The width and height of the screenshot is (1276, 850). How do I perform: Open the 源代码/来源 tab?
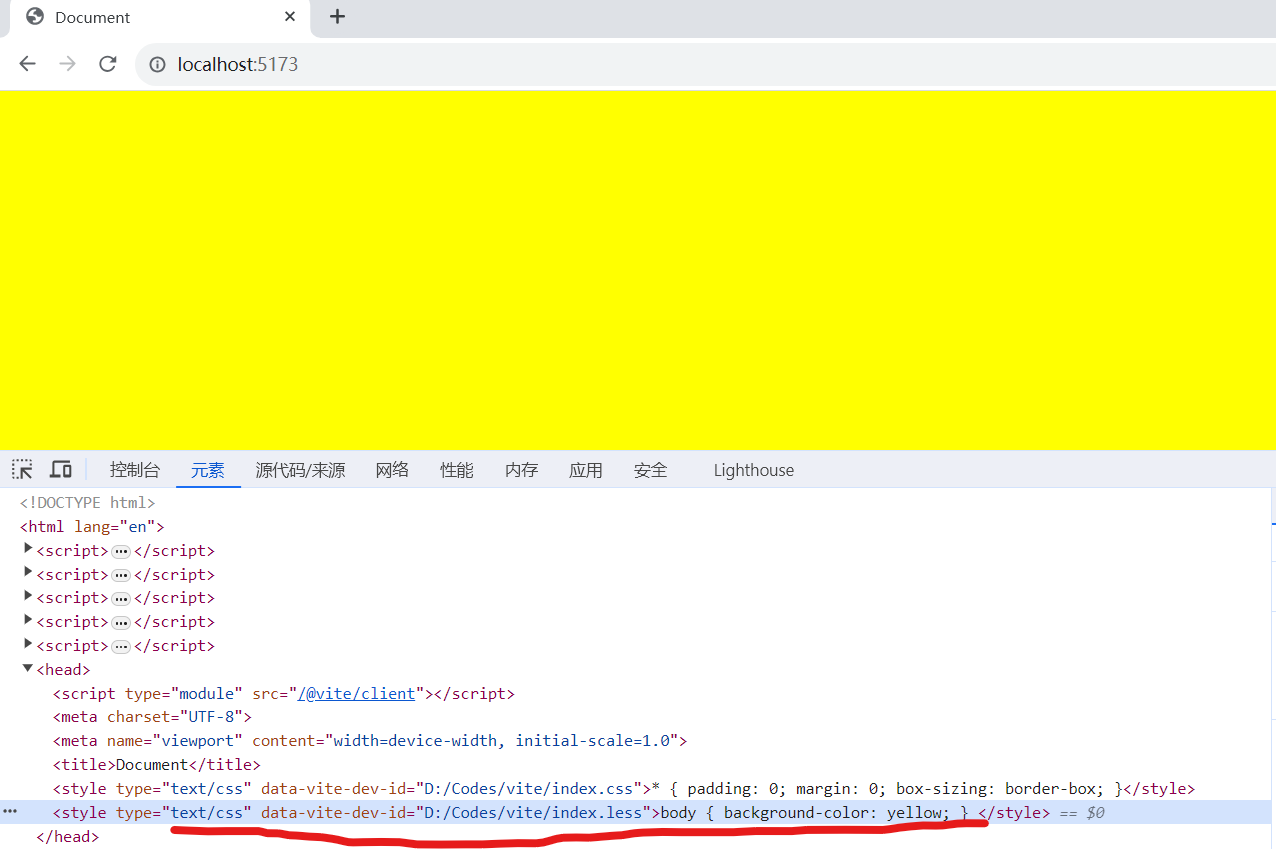[x=300, y=470]
